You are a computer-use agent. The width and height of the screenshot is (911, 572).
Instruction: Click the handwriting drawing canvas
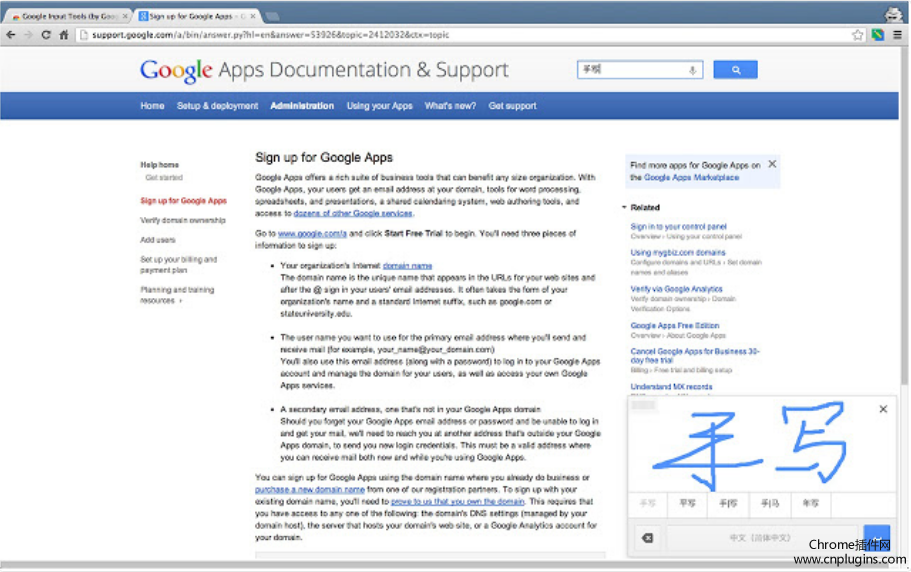coord(761,446)
